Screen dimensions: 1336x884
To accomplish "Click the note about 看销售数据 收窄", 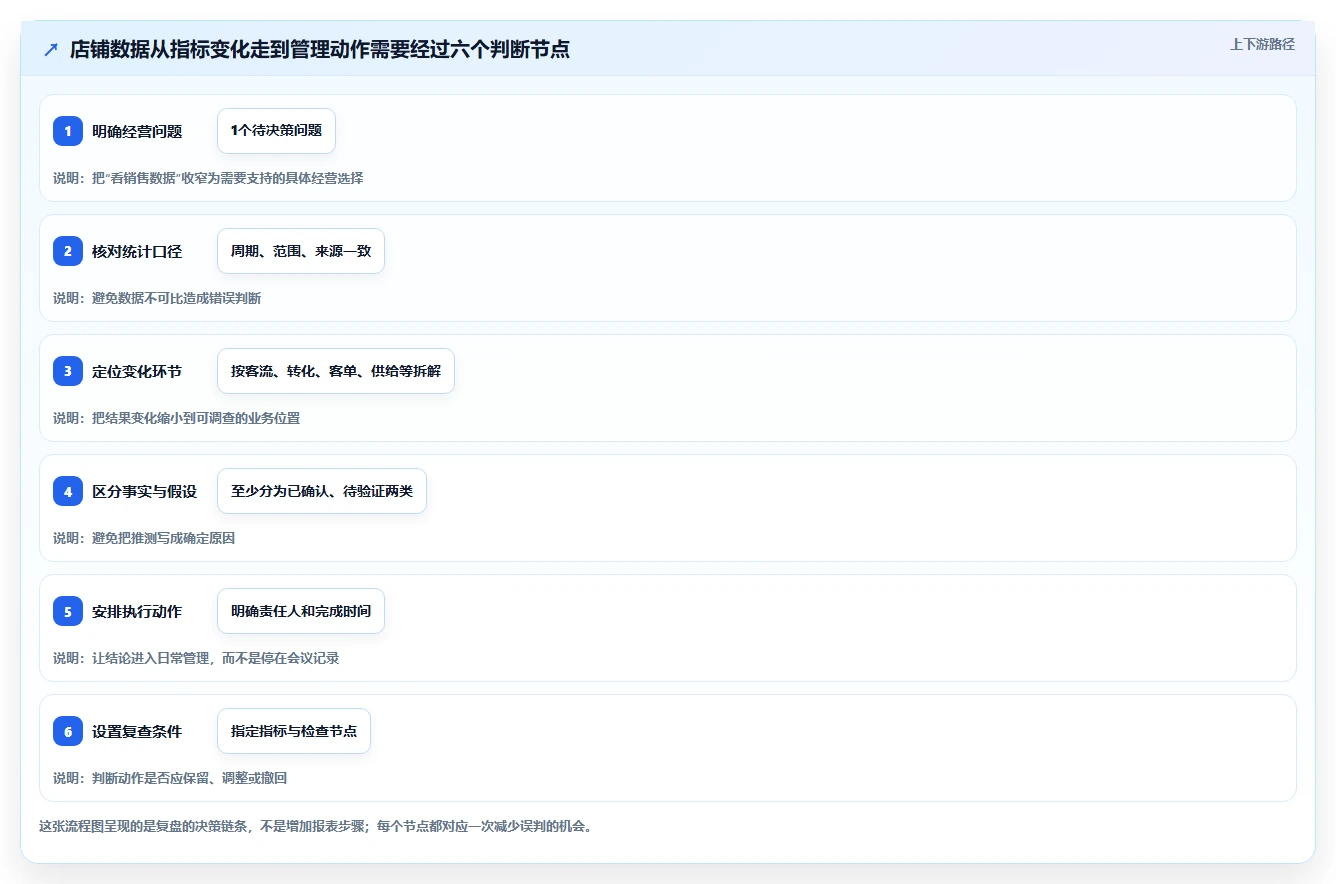I will tap(208, 178).
